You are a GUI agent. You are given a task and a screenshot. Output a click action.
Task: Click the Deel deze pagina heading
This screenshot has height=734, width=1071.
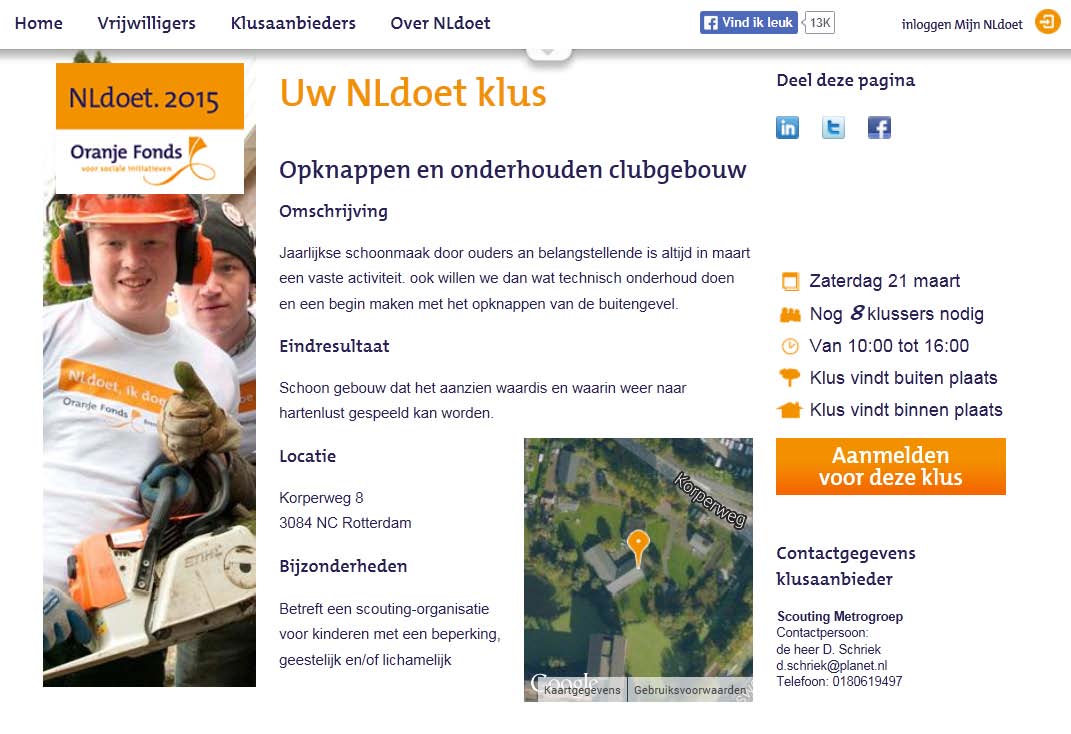click(x=846, y=81)
